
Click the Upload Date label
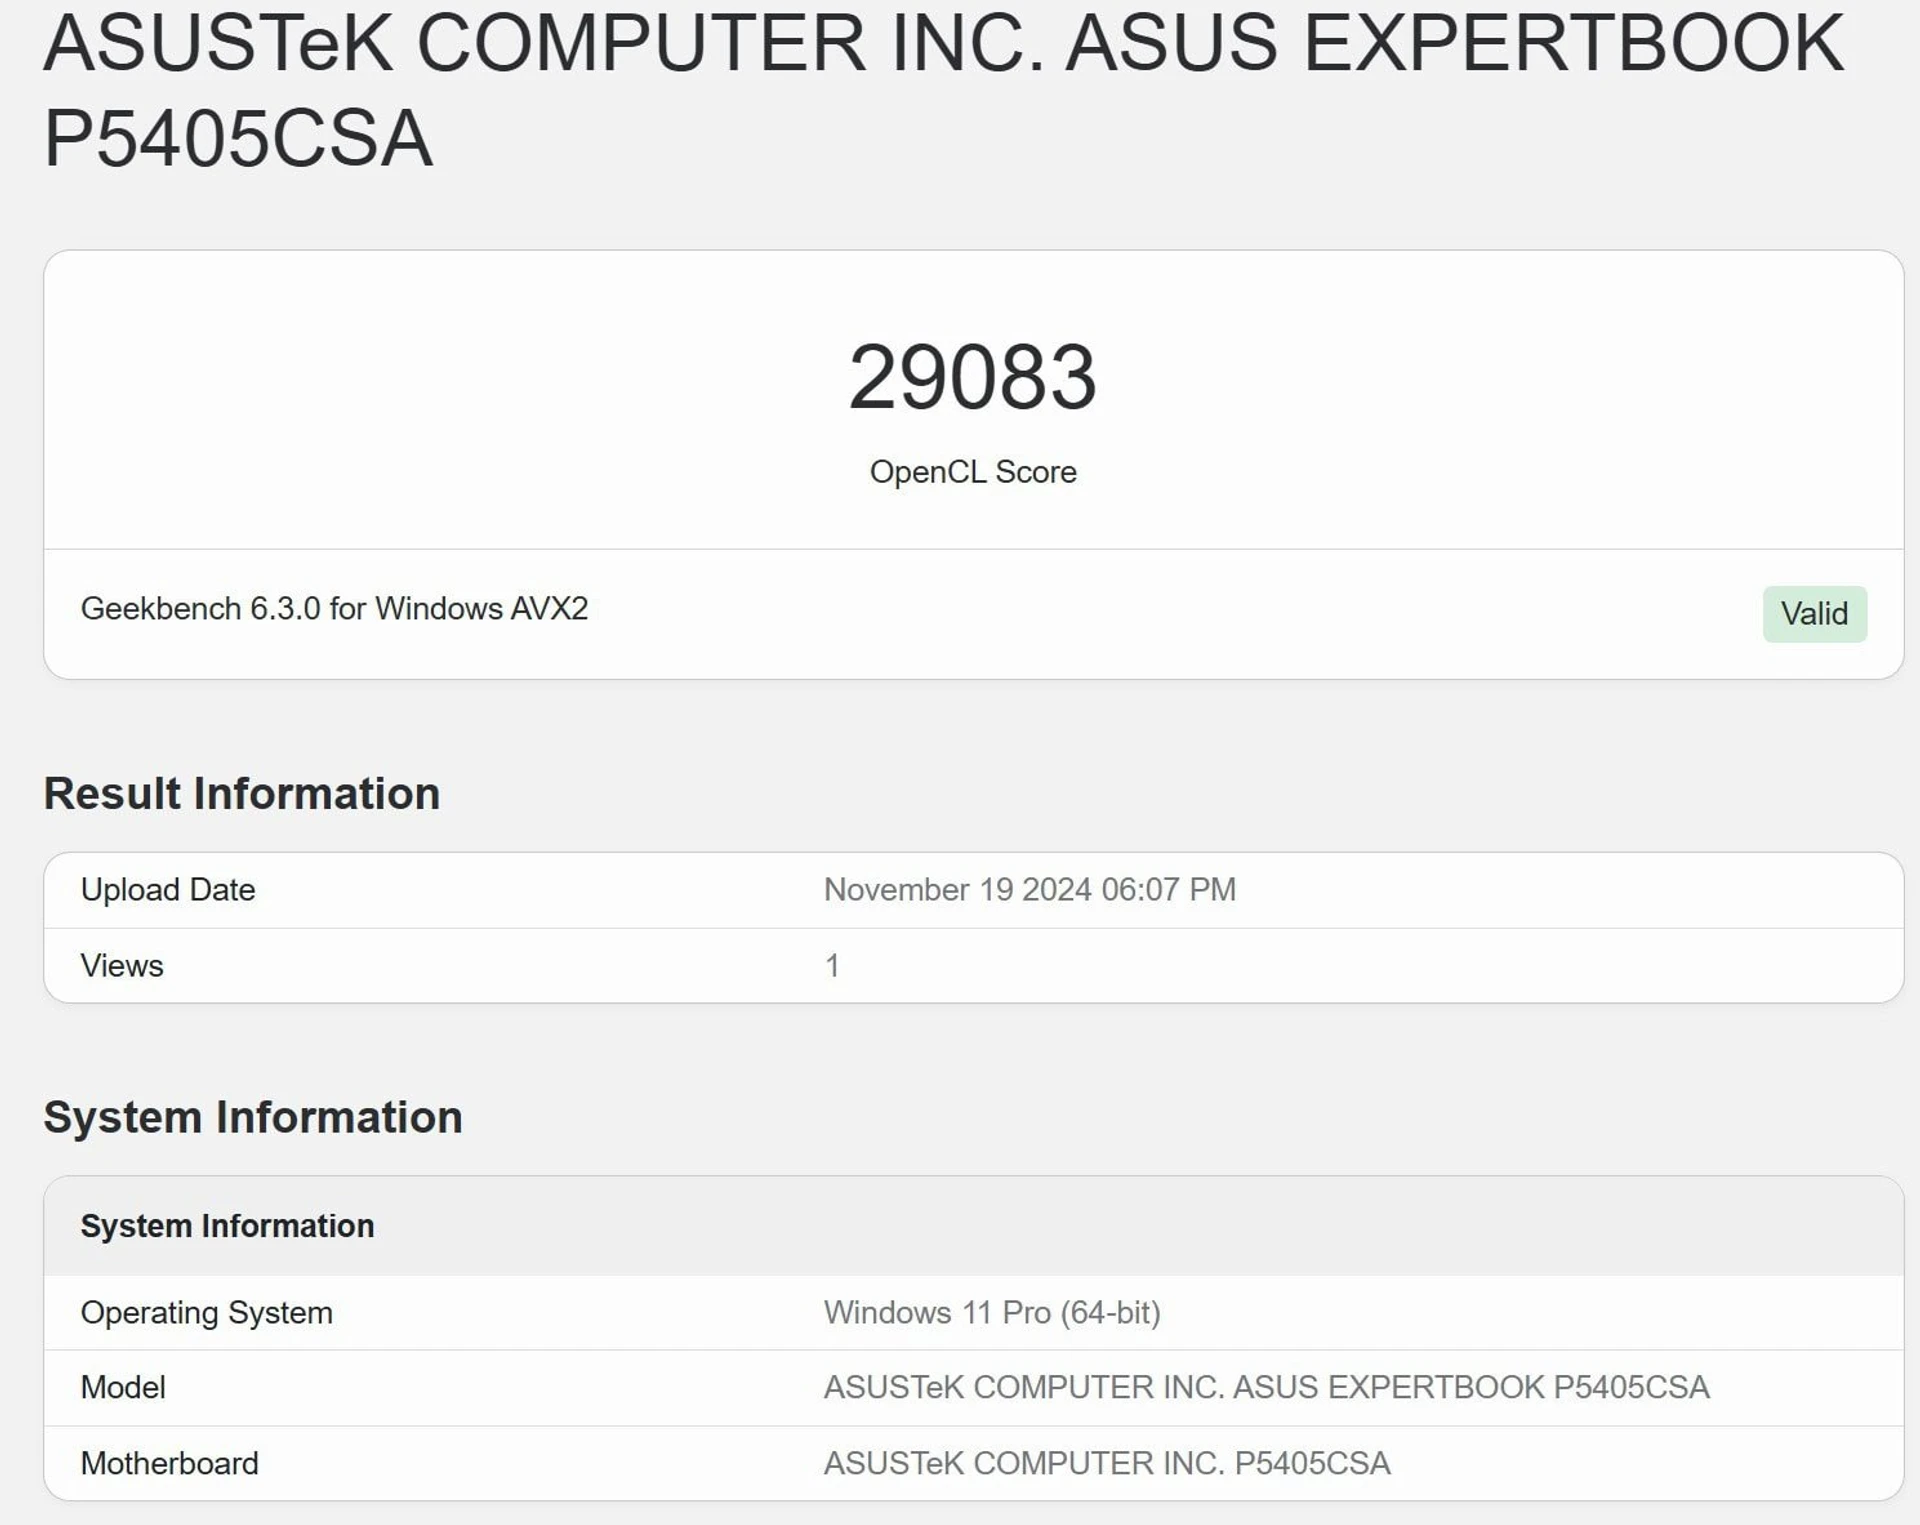168,890
